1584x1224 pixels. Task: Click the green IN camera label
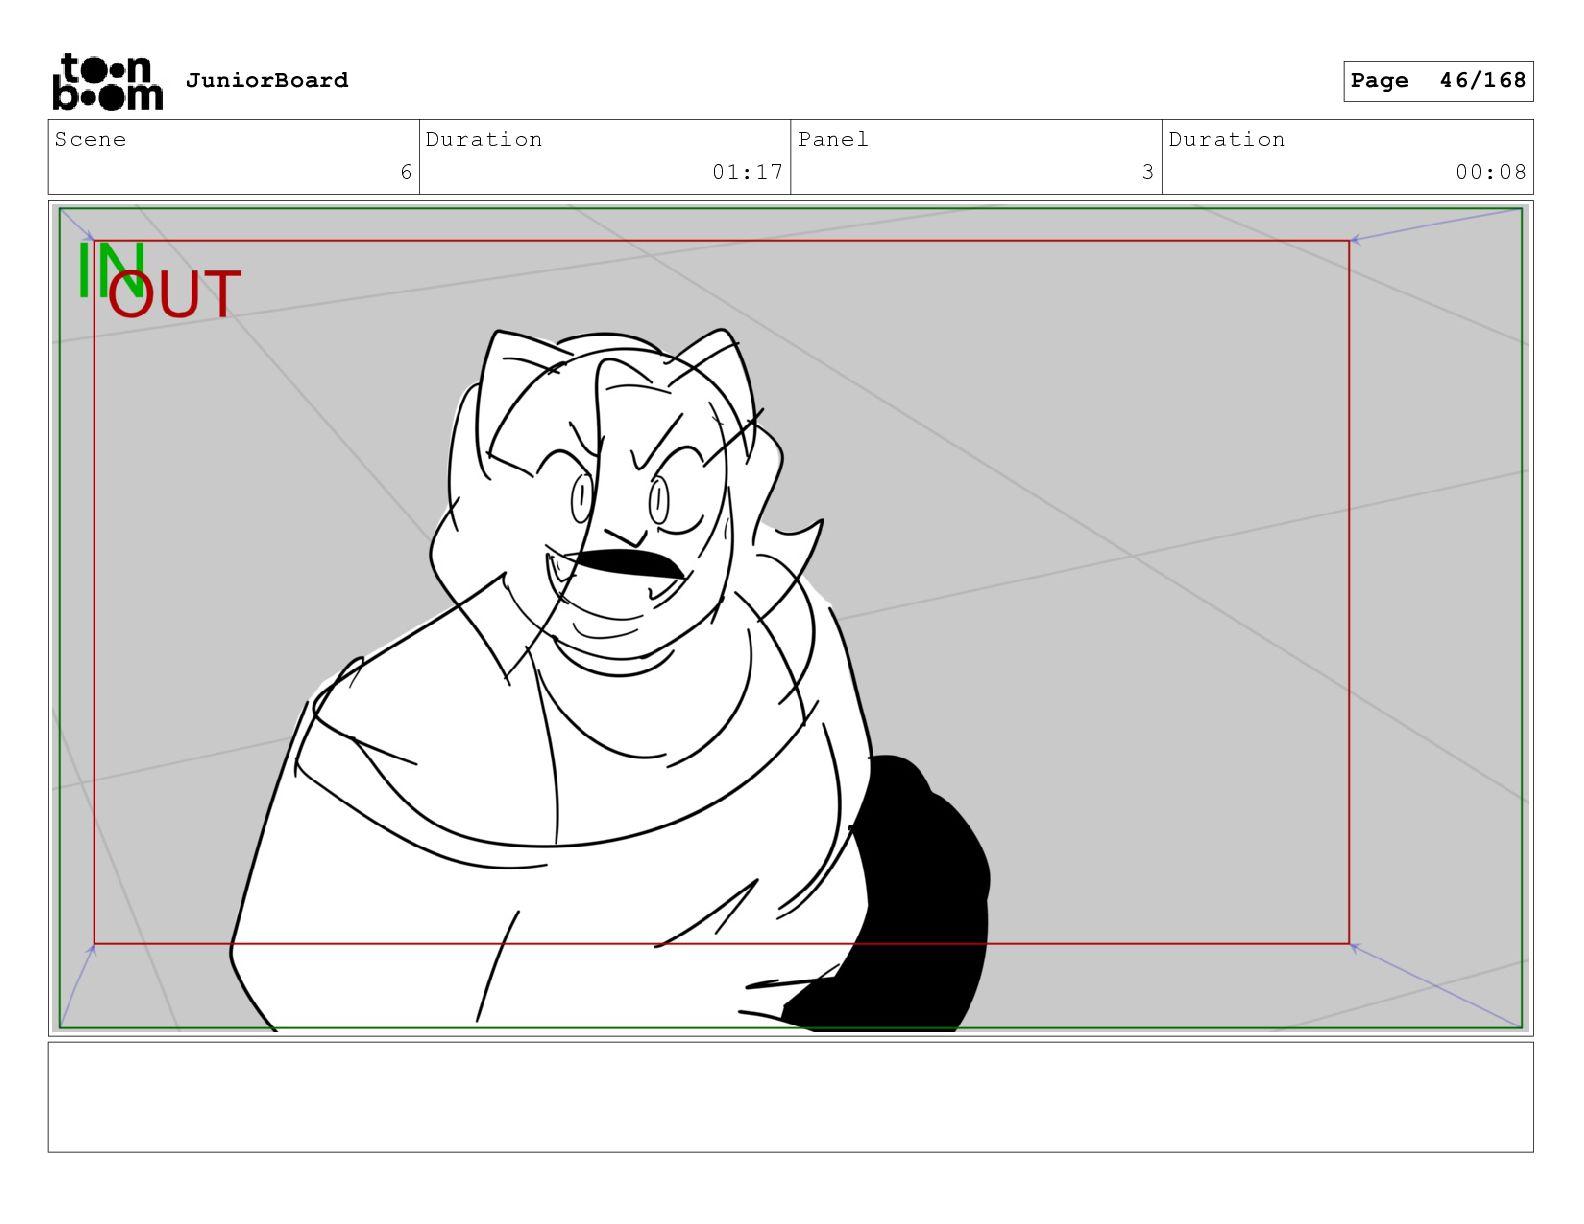coord(111,270)
